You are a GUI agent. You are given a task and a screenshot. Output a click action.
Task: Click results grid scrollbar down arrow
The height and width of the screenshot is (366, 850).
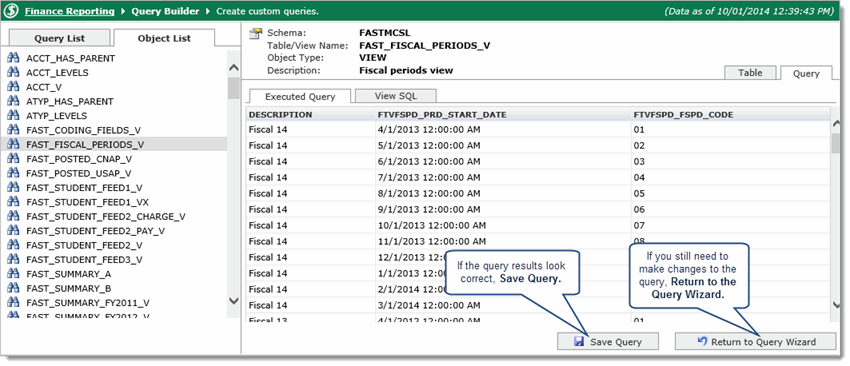[x=836, y=305]
